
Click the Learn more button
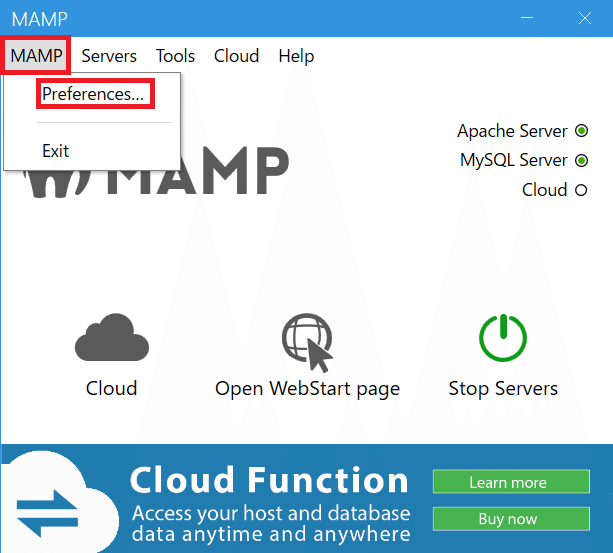[x=511, y=482]
